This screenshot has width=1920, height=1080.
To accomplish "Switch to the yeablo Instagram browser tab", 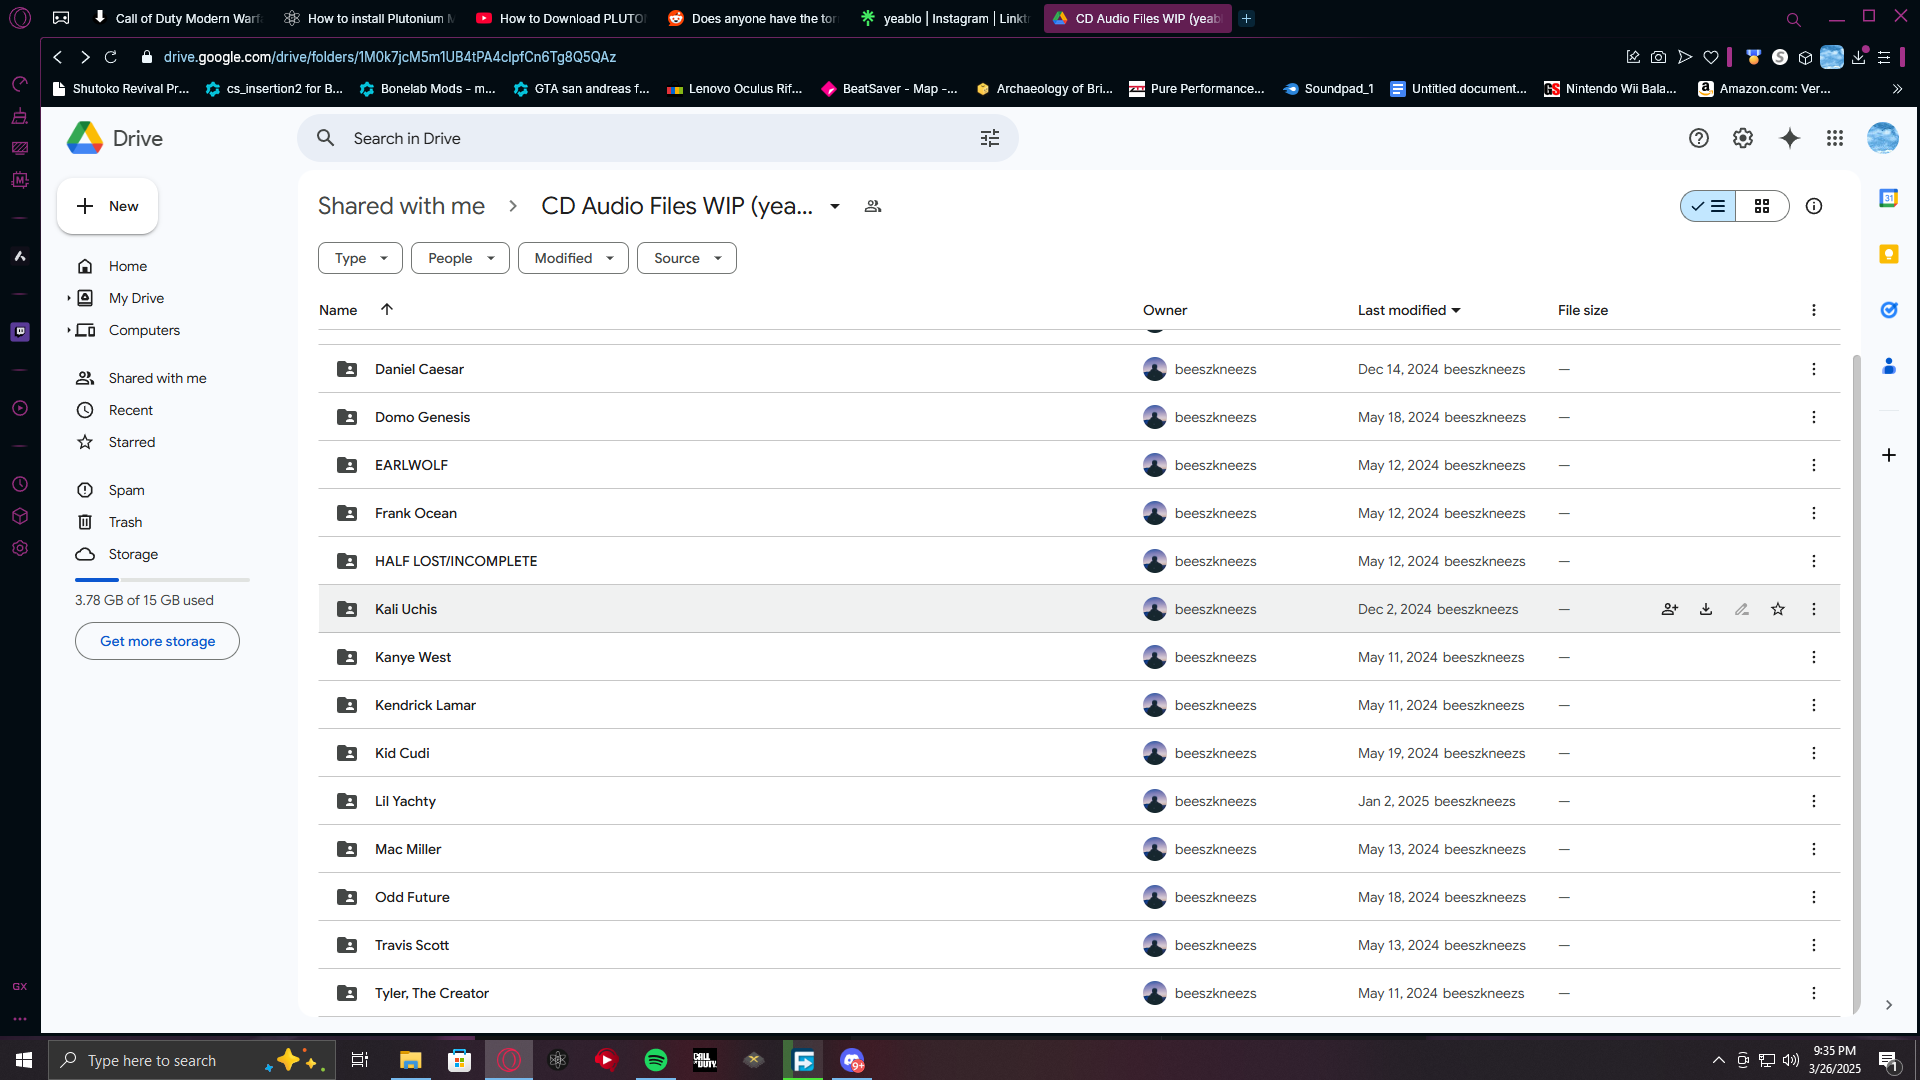I will 945,18.
